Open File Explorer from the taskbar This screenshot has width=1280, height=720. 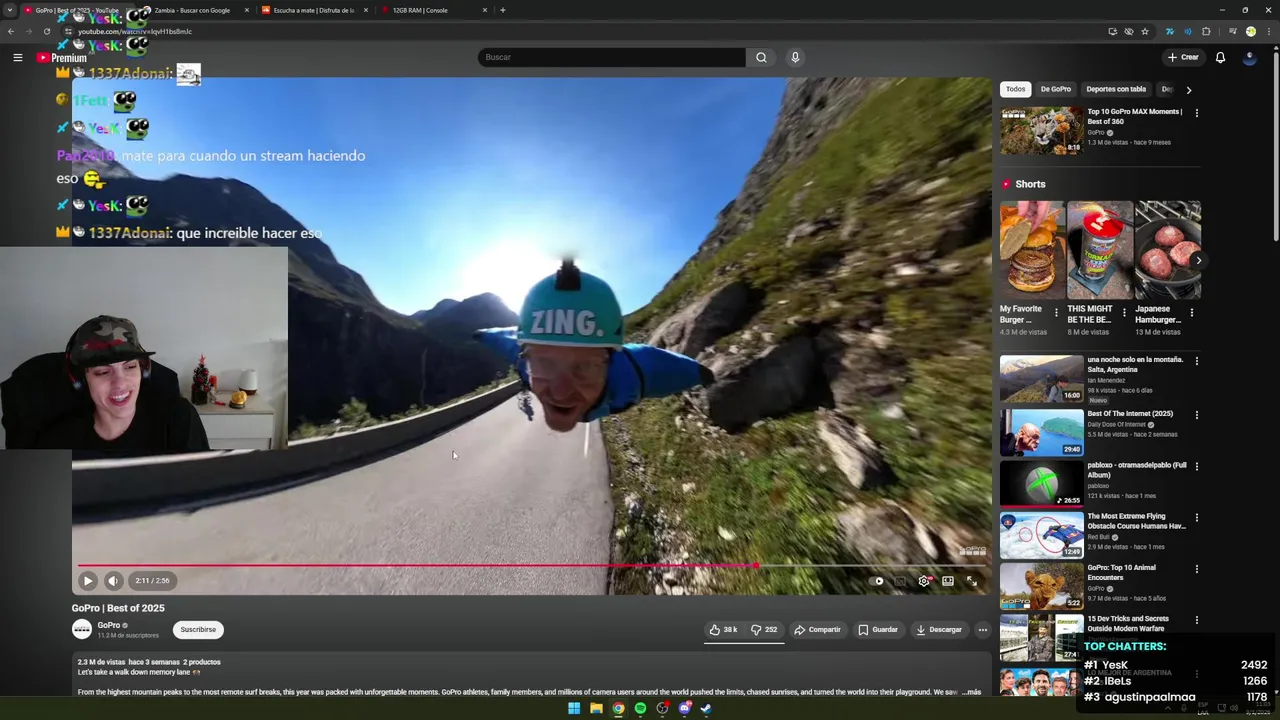(596, 709)
